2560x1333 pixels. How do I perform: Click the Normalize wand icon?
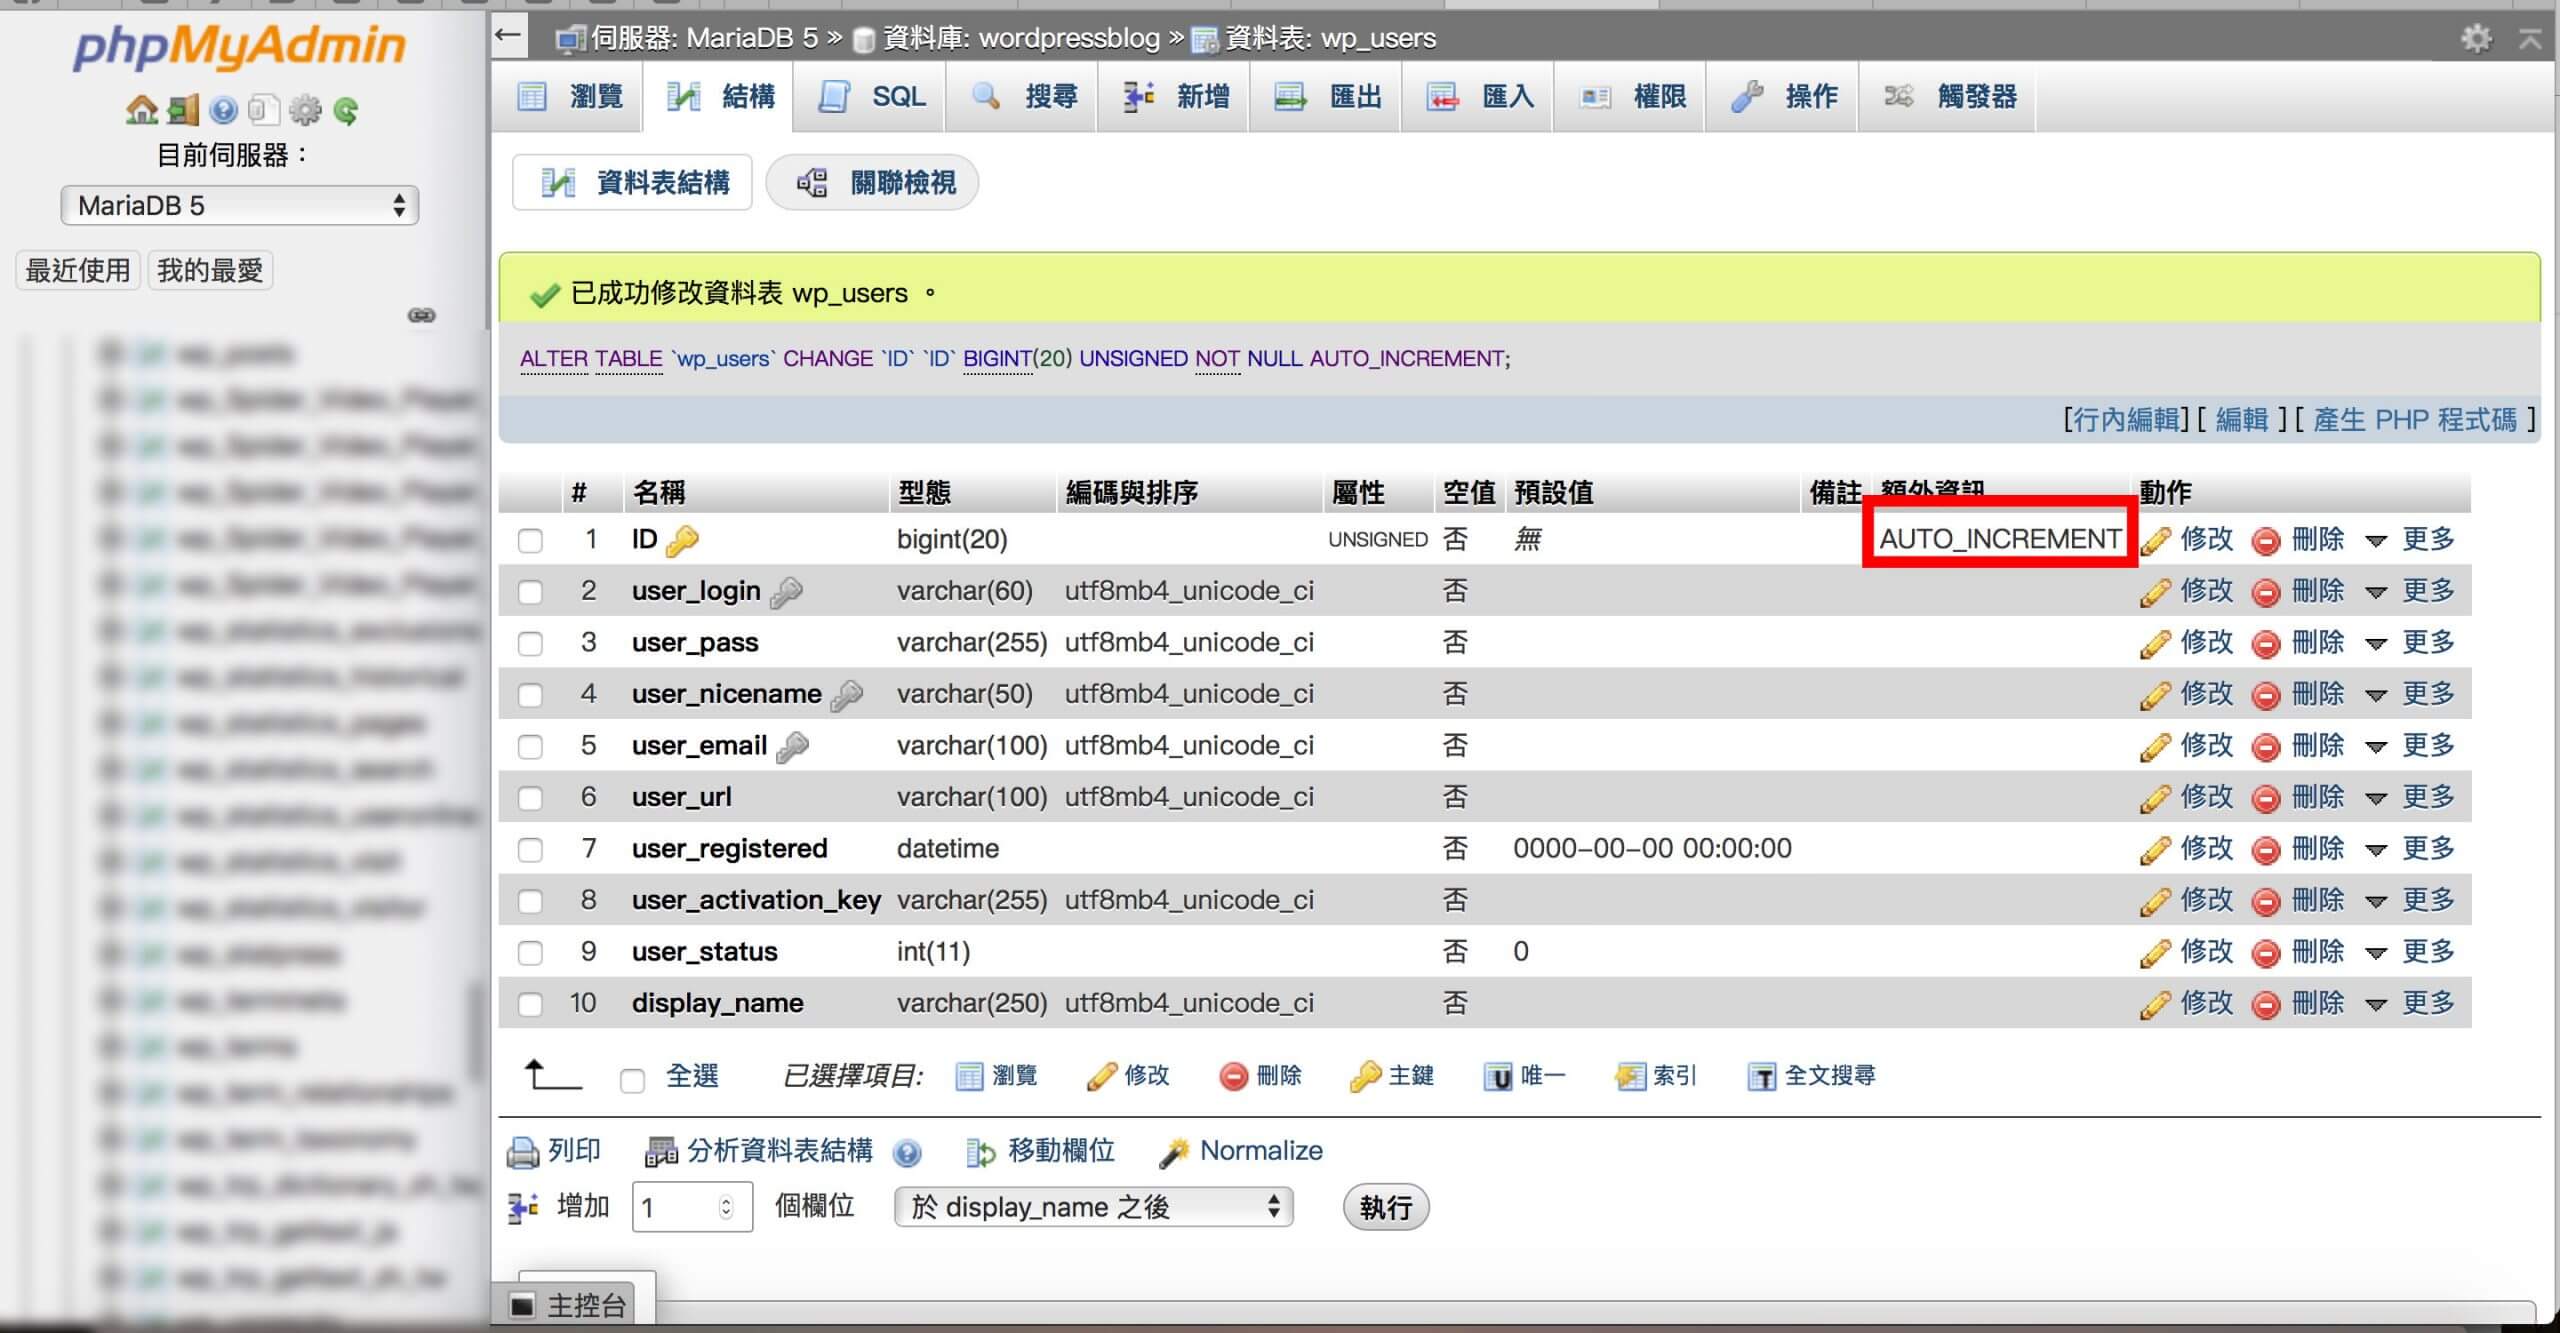(1173, 1152)
